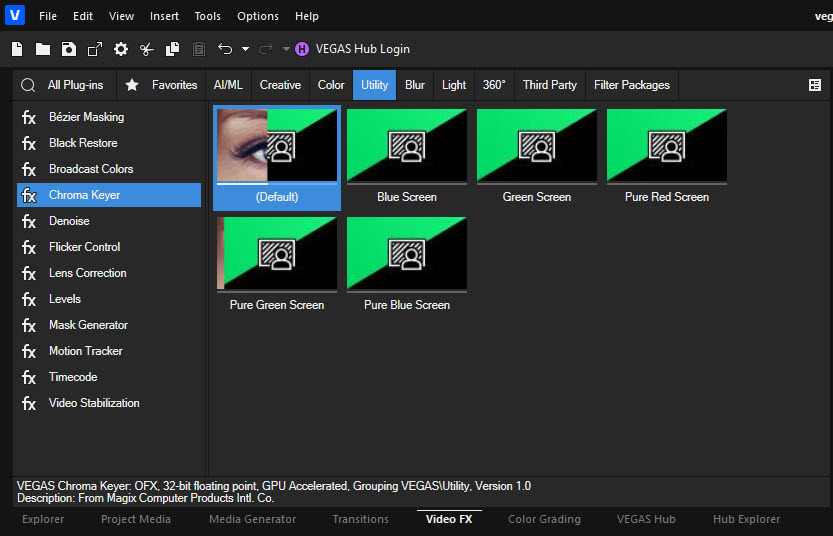
Task: Open the Insert menu
Action: coord(164,16)
